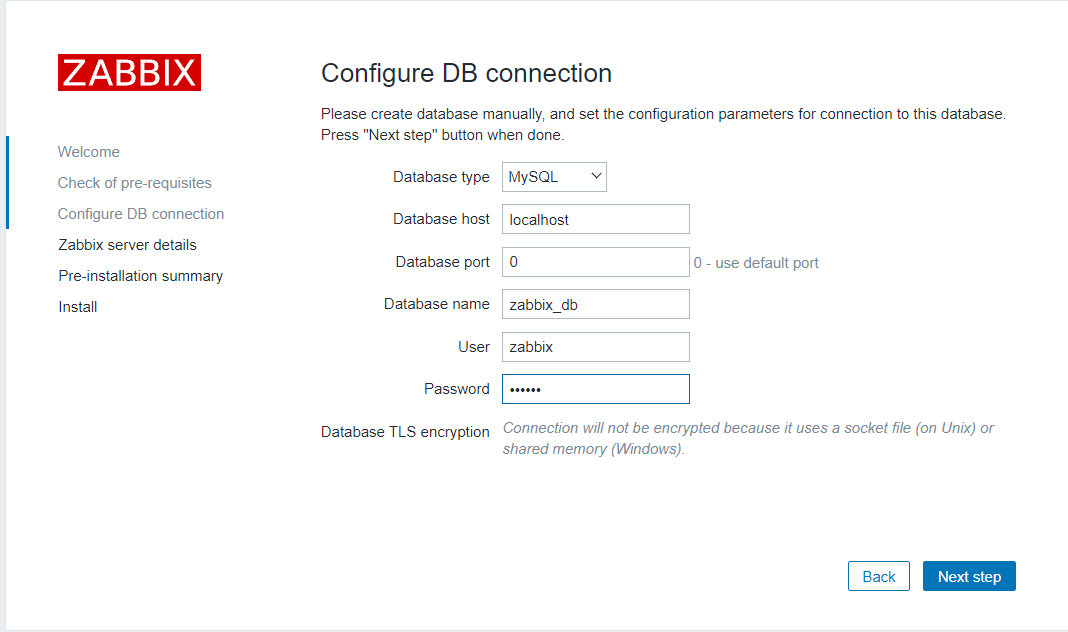The height and width of the screenshot is (632, 1068).
Task: Open the Database type dropdown
Action: 554,177
